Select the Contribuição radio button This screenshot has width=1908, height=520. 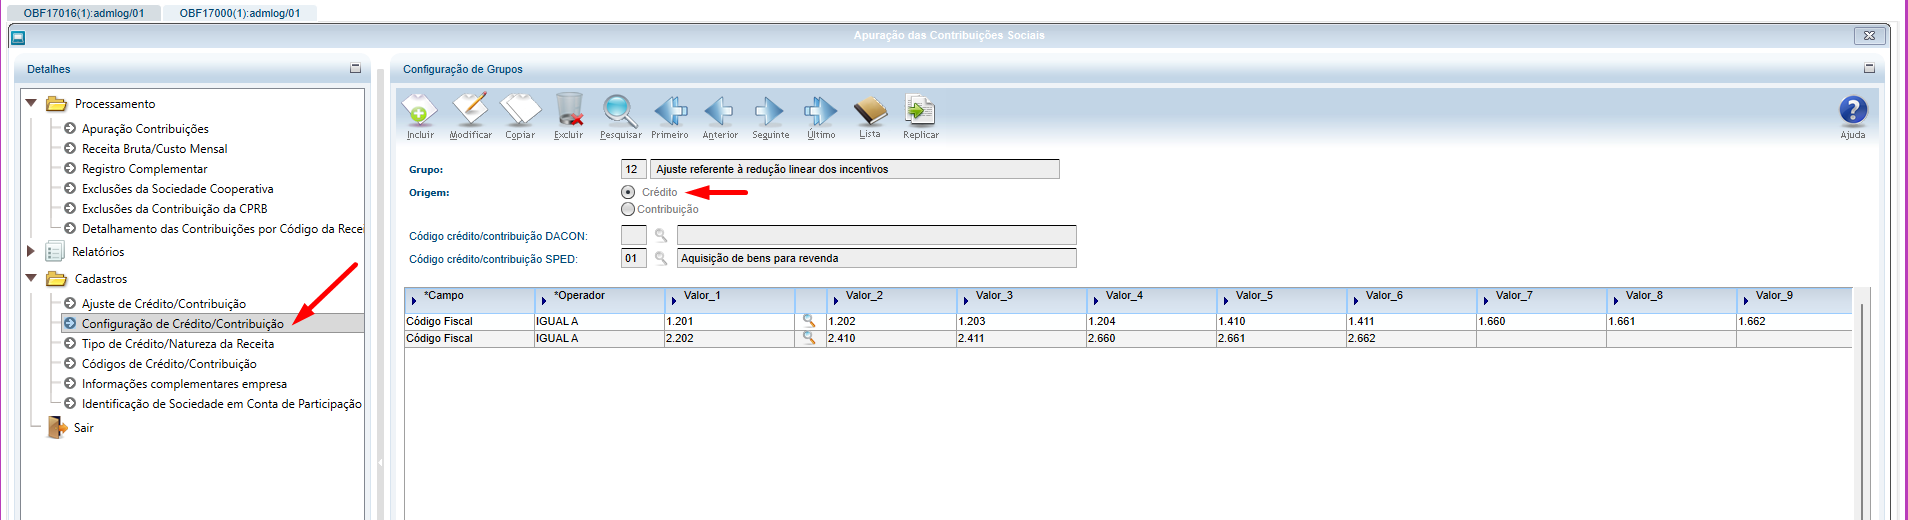click(x=628, y=209)
